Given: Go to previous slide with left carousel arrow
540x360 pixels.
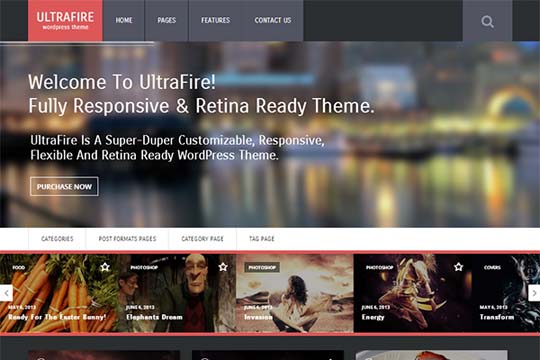Looking at the screenshot, I should tap(6, 293).
